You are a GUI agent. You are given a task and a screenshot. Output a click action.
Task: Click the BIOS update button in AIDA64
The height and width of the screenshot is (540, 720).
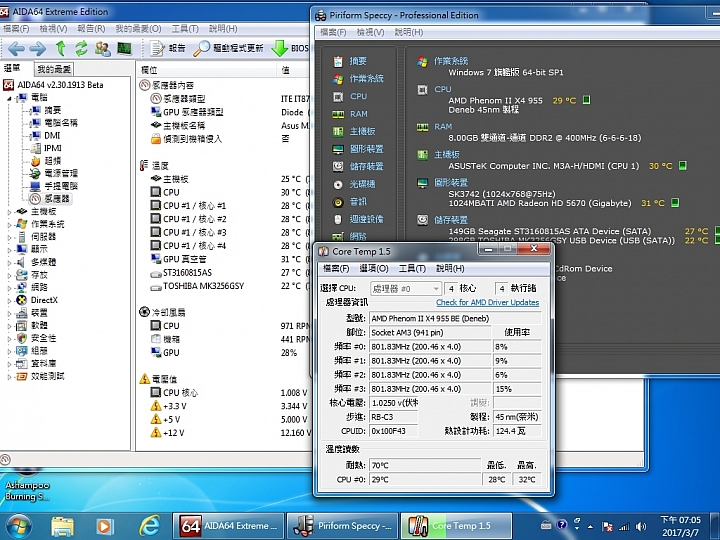(x=290, y=48)
